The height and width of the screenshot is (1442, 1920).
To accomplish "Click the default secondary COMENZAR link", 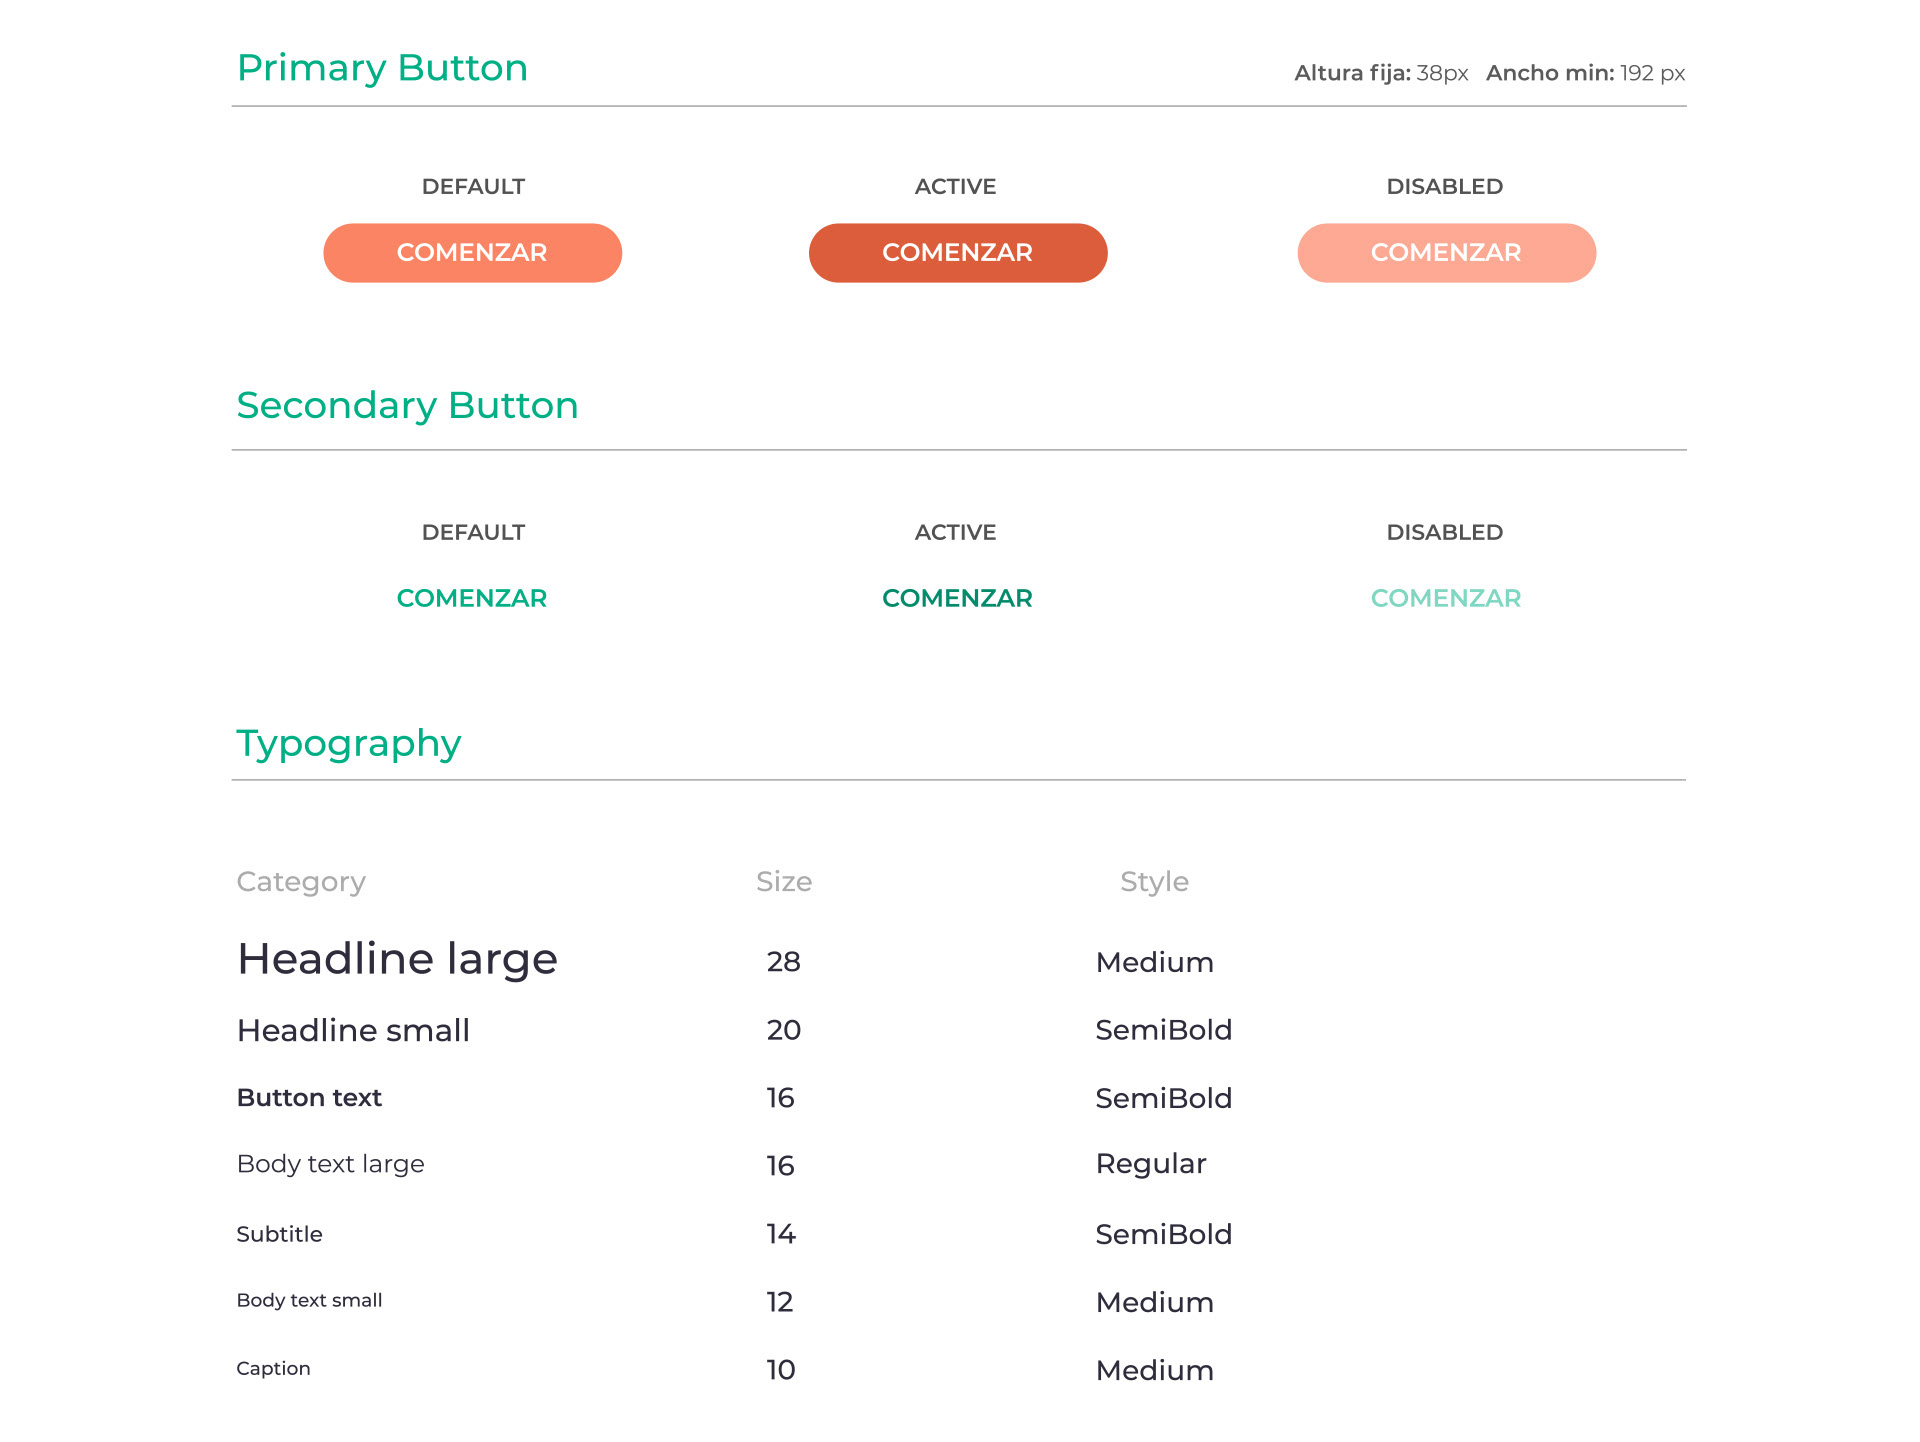I will 472,598.
